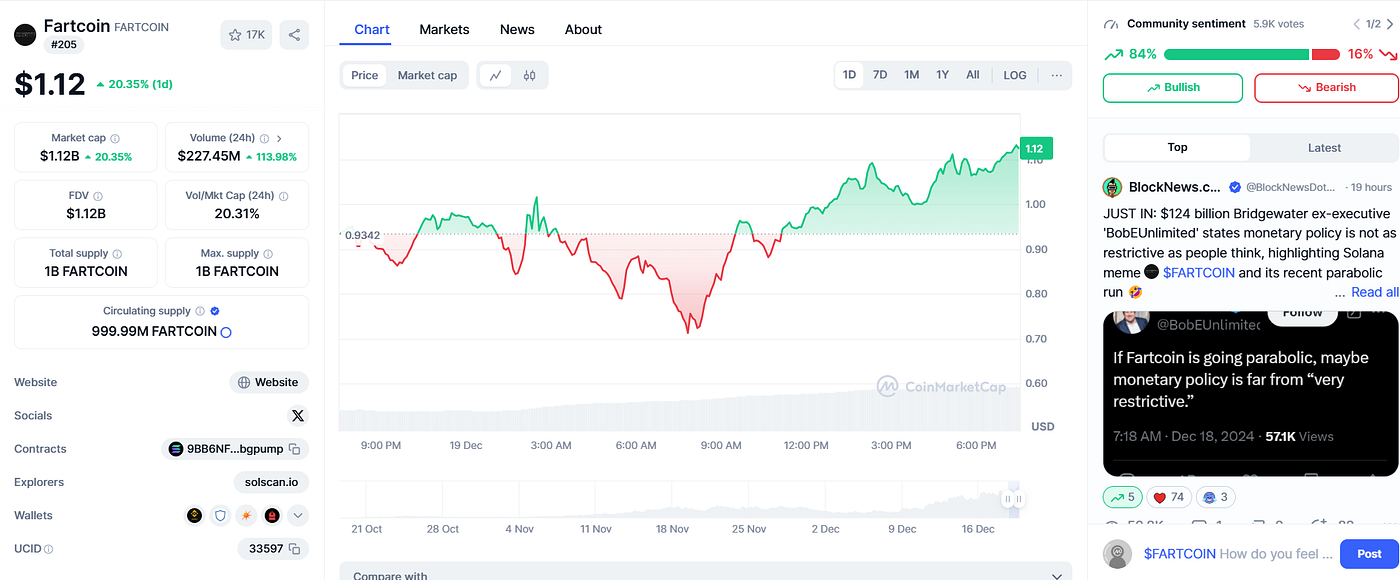Copy the contract address 9BB6NF...bgpump
Viewport: 1400px width, 580px height.
[294, 449]
